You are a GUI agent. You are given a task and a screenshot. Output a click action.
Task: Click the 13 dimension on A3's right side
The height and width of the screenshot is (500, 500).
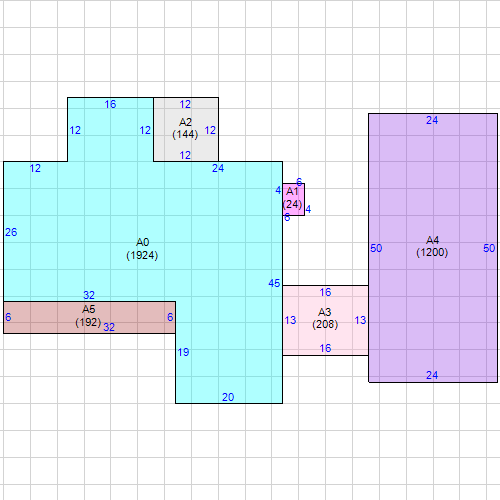360,320
